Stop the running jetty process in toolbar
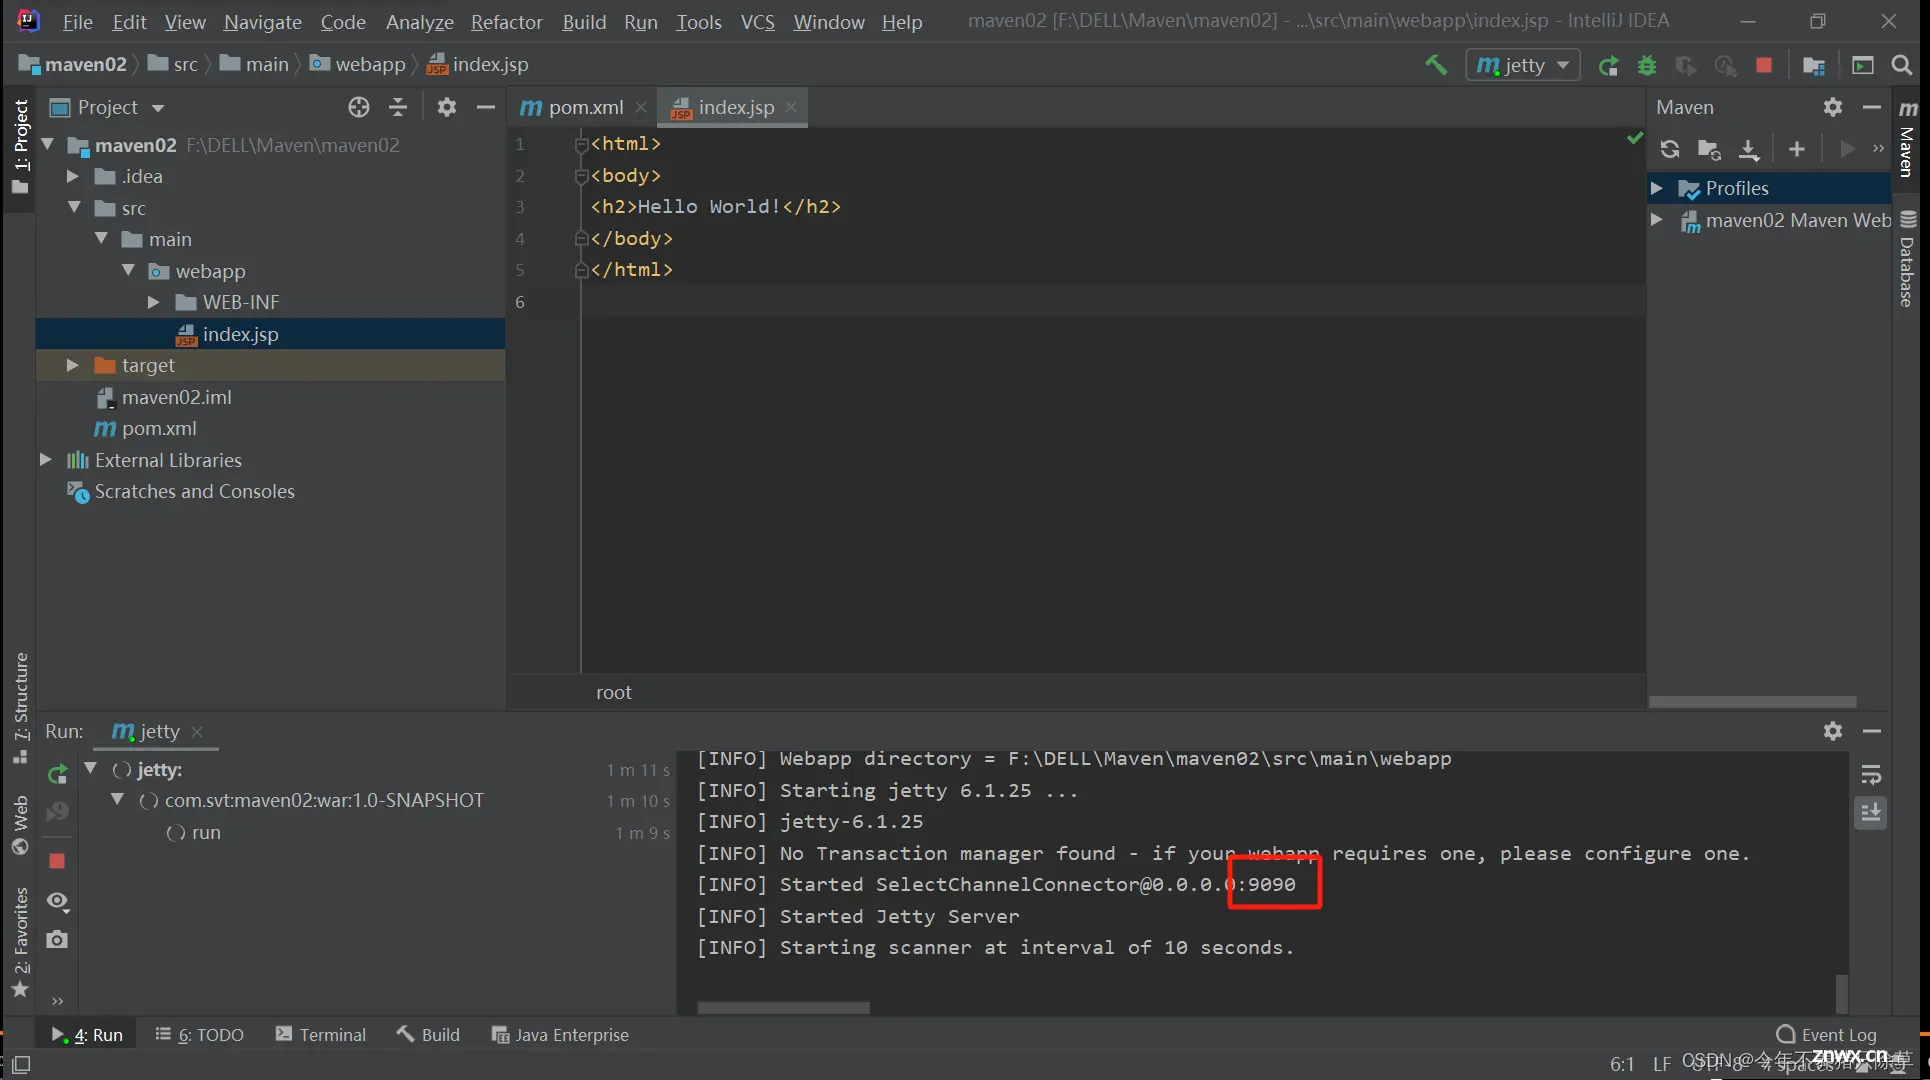 [1764, 66]
